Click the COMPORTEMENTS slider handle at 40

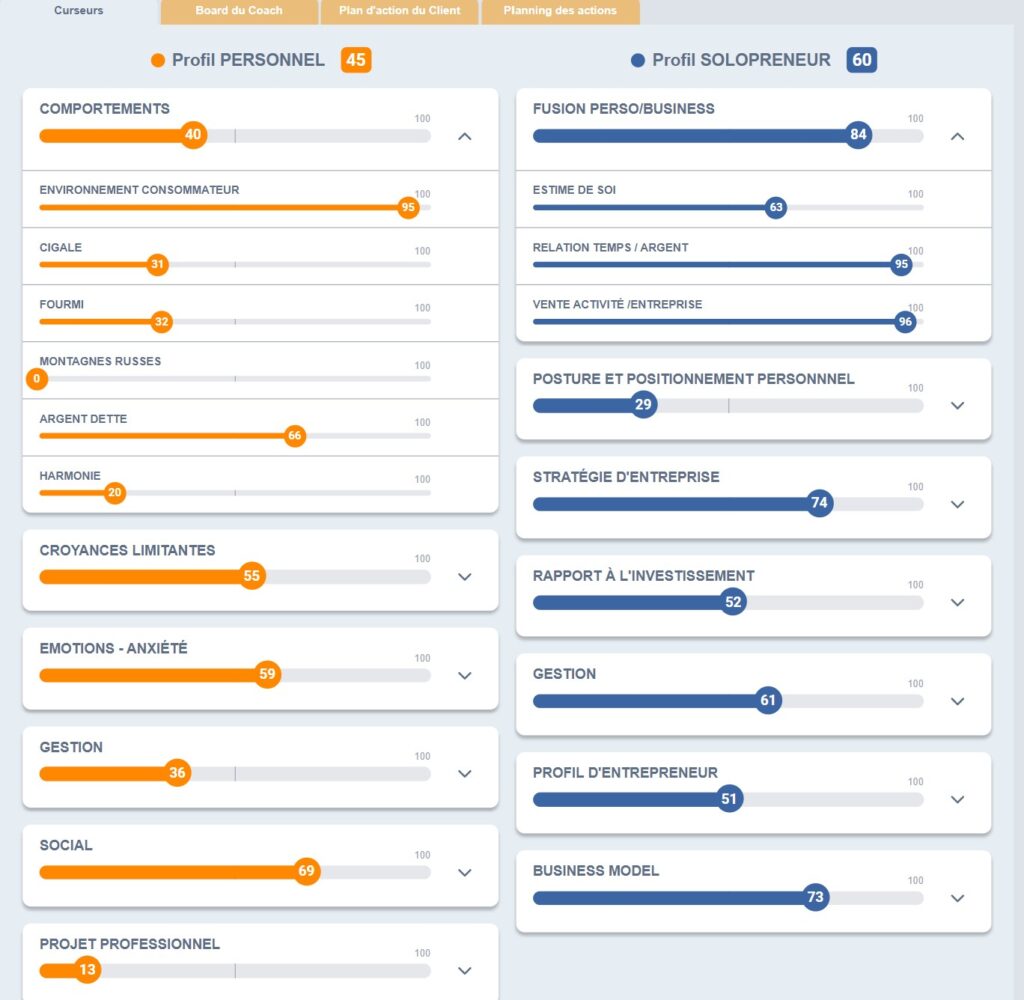(x=194, y=135)
